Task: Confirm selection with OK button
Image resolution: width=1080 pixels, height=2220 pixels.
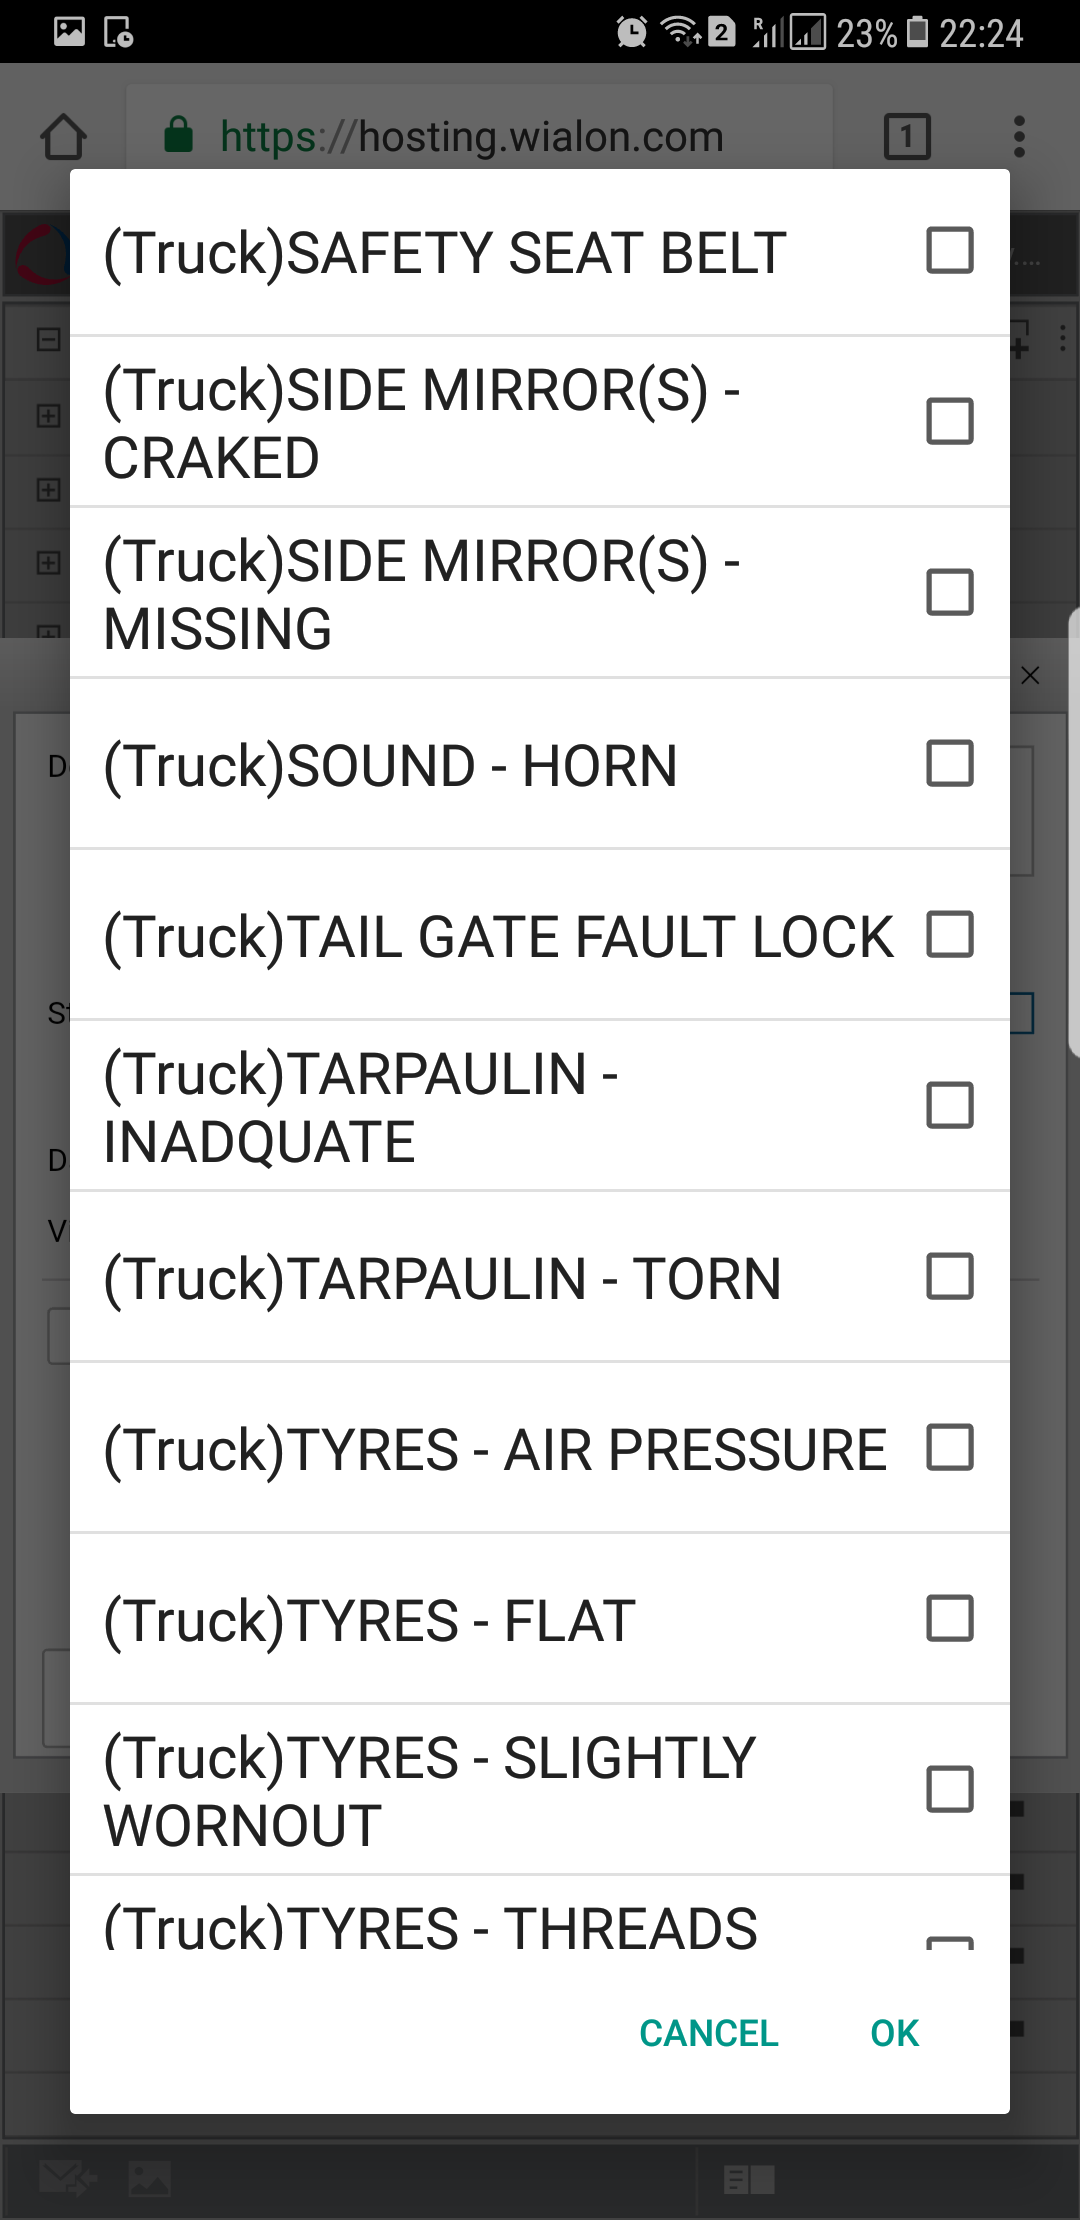Action: 894,2033
